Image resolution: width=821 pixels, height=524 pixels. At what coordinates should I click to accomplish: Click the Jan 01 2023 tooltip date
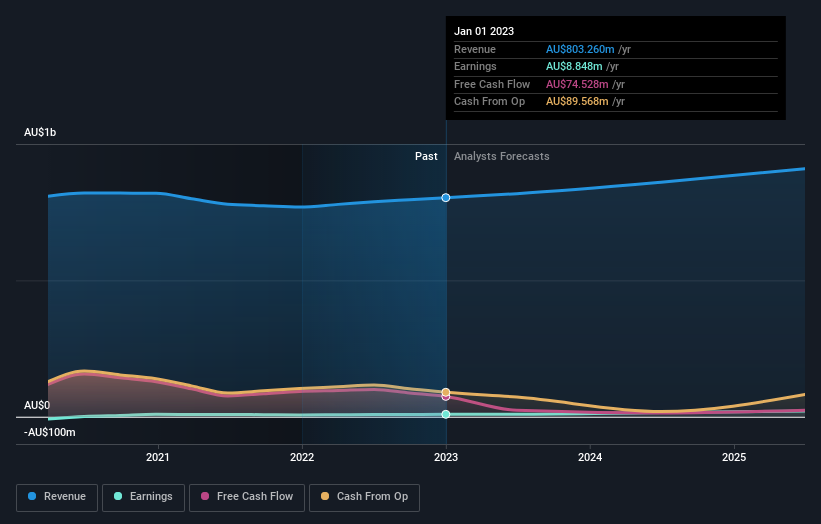(484, 31)
